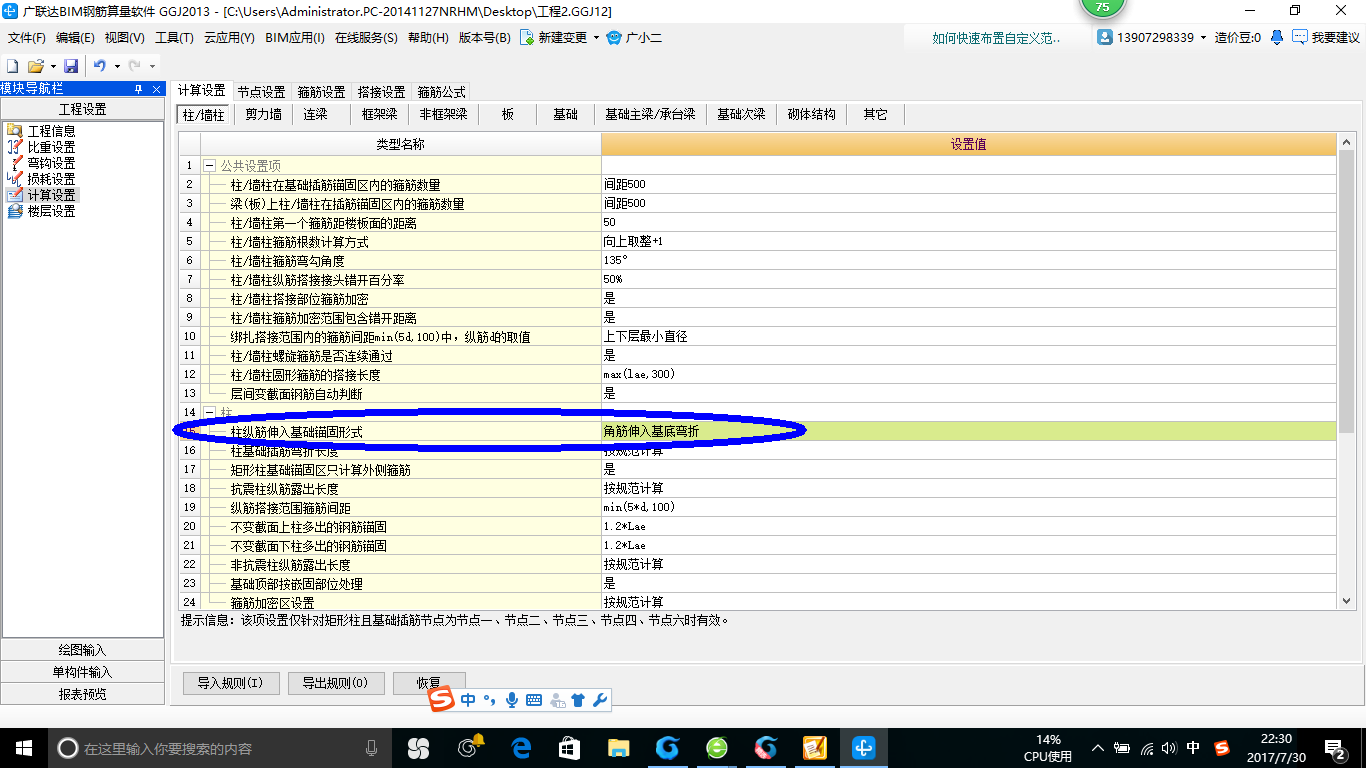
Task: Select the 框架梁 sub-tab
Action: point(379,114)
